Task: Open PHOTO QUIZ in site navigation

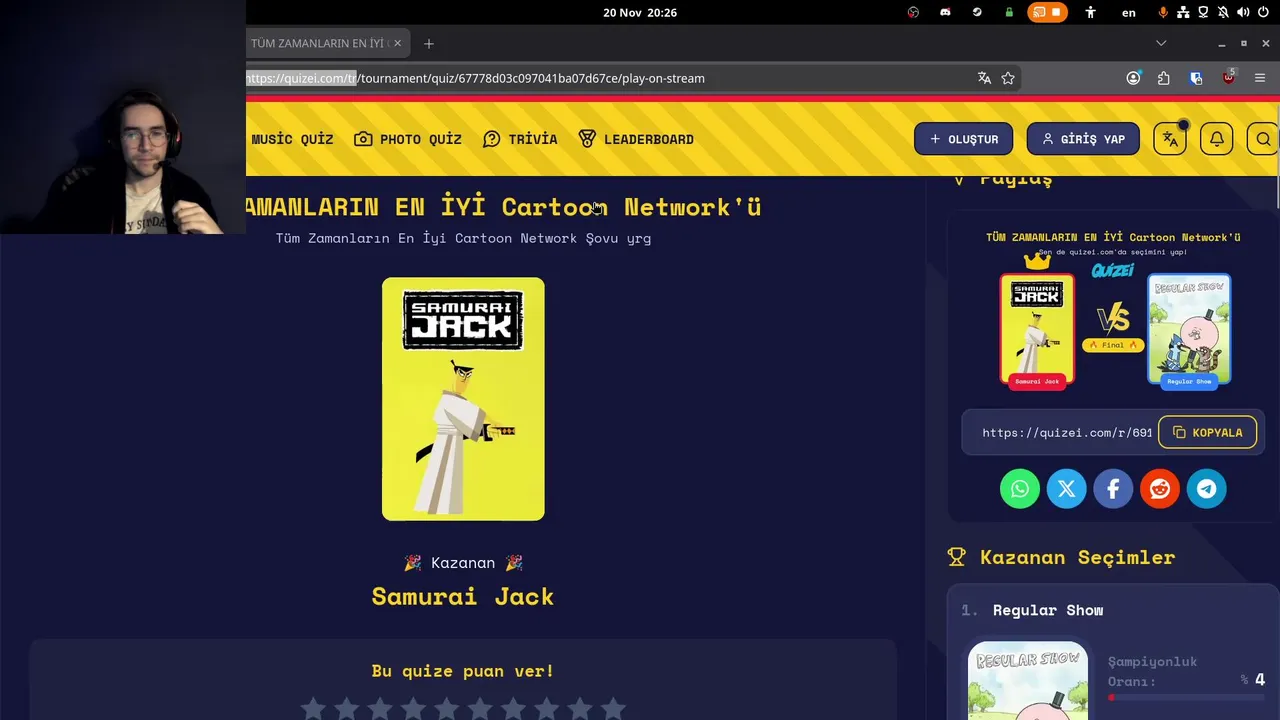Action: (x=408, y=139)
